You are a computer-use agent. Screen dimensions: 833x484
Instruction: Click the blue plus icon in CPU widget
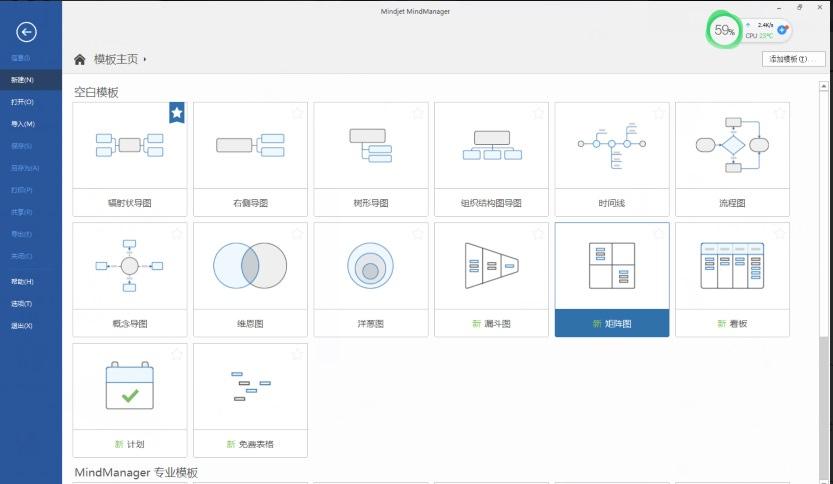783,30
